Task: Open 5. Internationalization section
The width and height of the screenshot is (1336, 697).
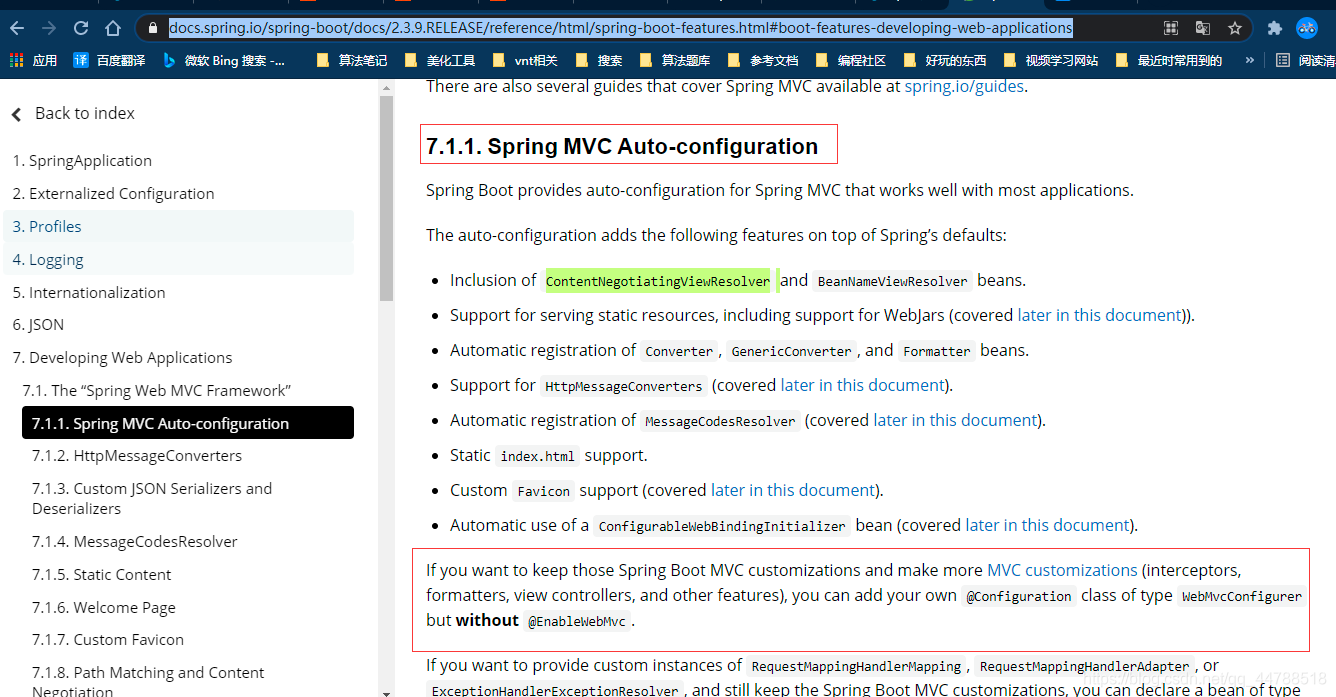Action: click(x=89, y=293)
